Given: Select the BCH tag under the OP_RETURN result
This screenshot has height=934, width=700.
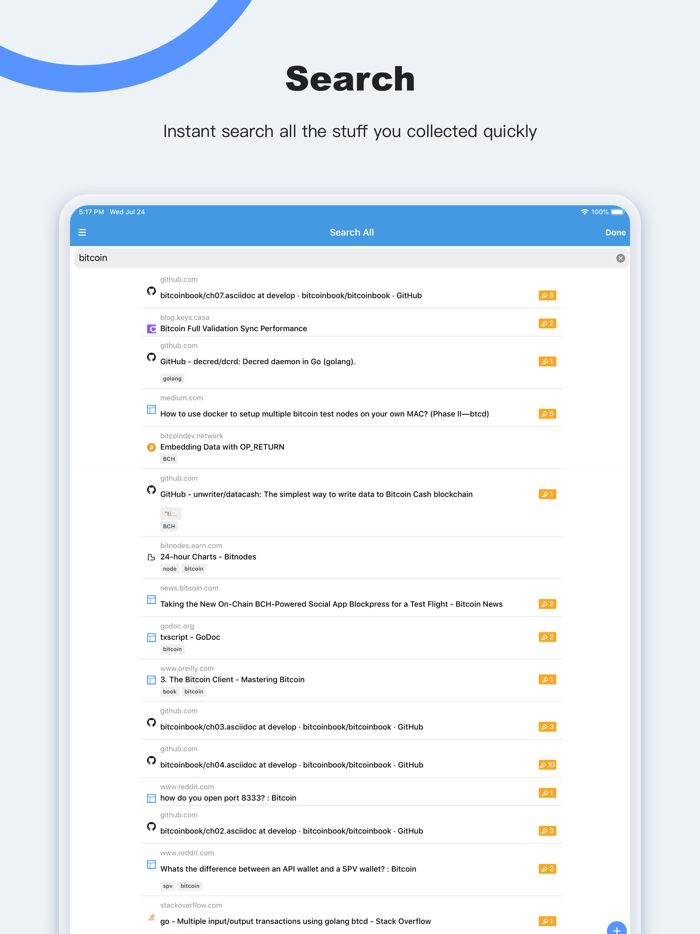Looking at the screenshot, I should [167, 459].
